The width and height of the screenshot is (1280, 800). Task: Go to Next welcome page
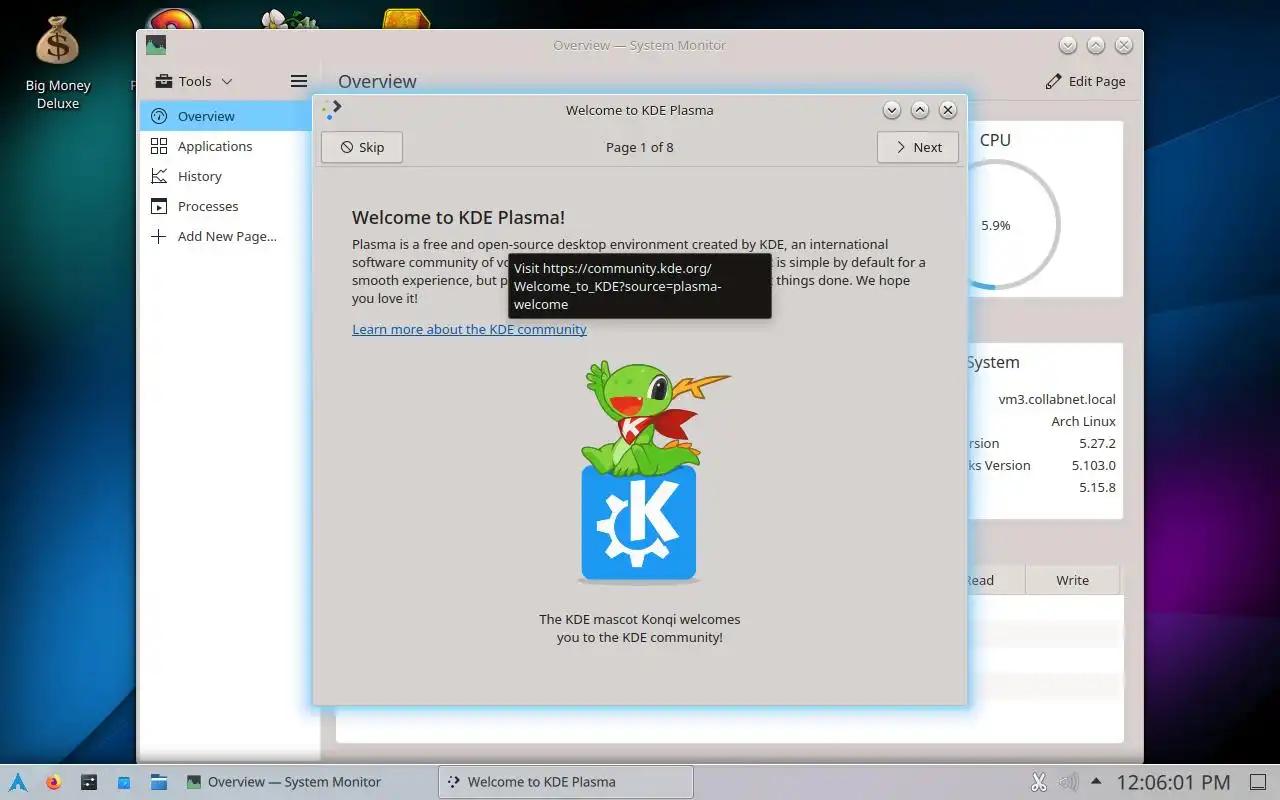click(918, 147)
